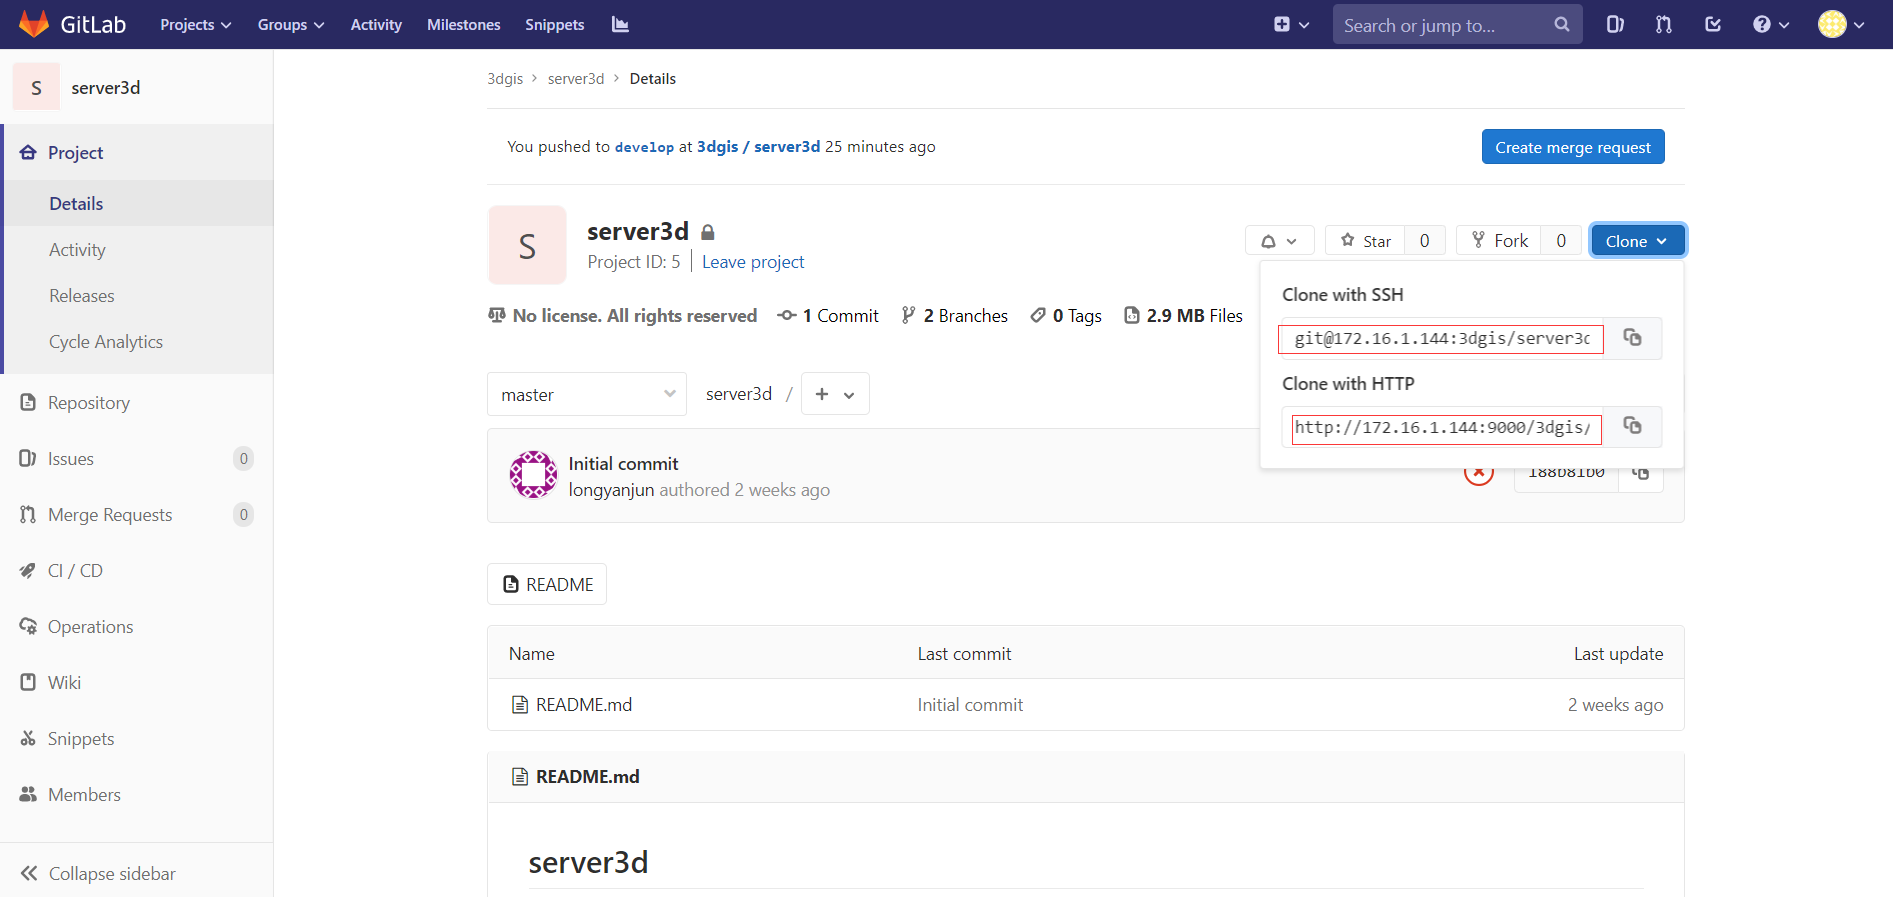
Task: Open the To-Do list icon
Action: tap(1713, 24)
